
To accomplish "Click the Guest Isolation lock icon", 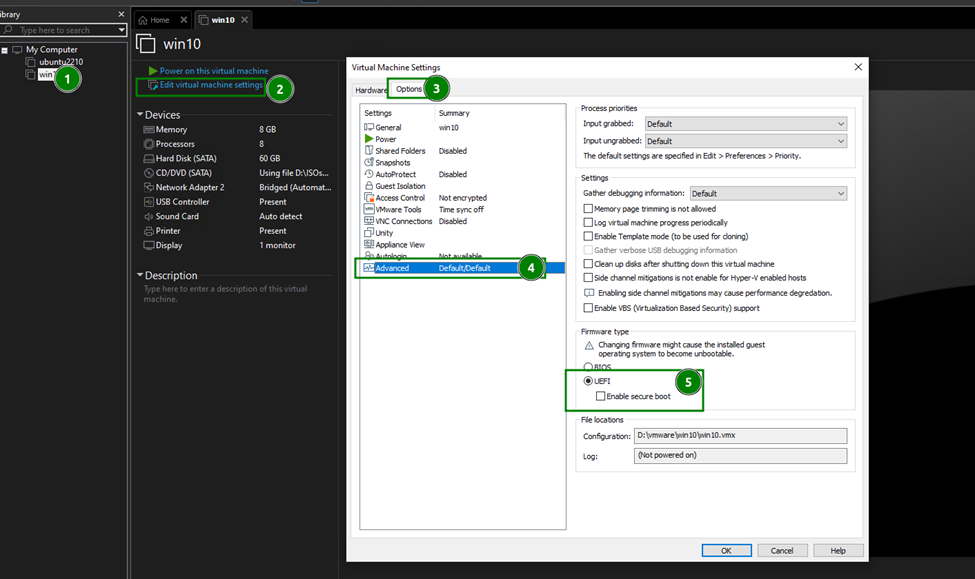I will [x=369, y=185].
